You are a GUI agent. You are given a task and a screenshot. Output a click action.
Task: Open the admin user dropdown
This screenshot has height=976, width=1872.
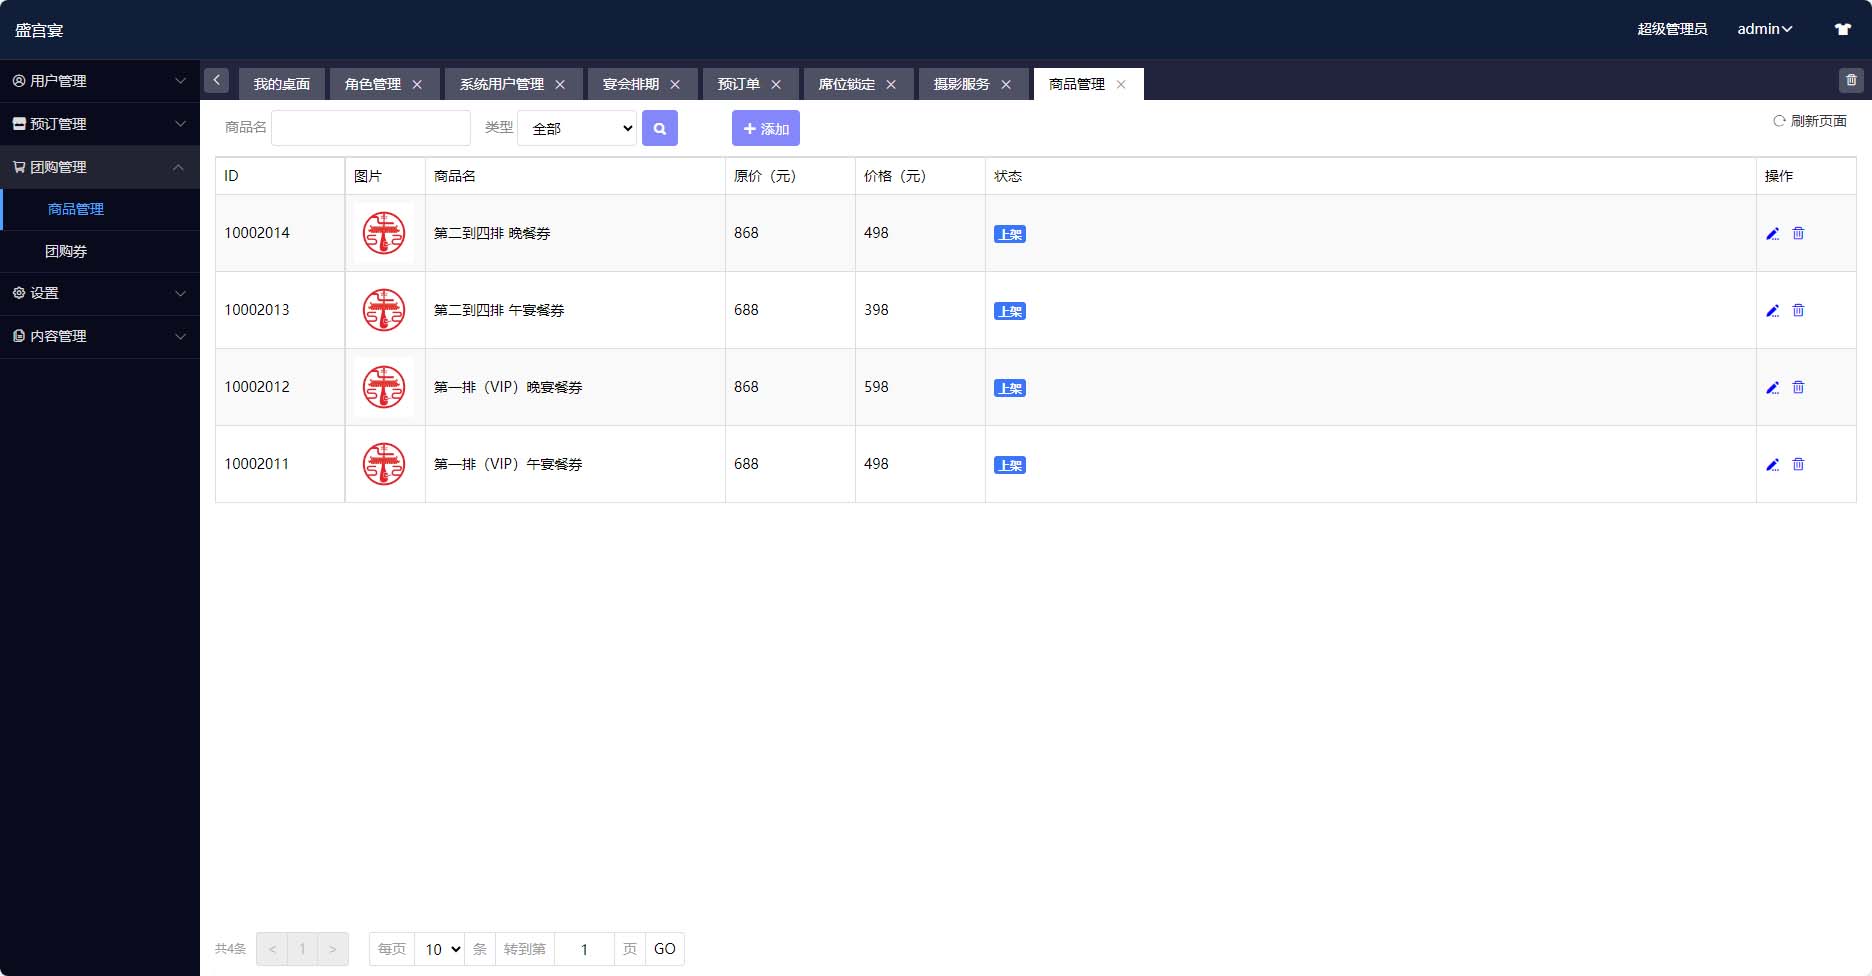(x=1764, y=29)
